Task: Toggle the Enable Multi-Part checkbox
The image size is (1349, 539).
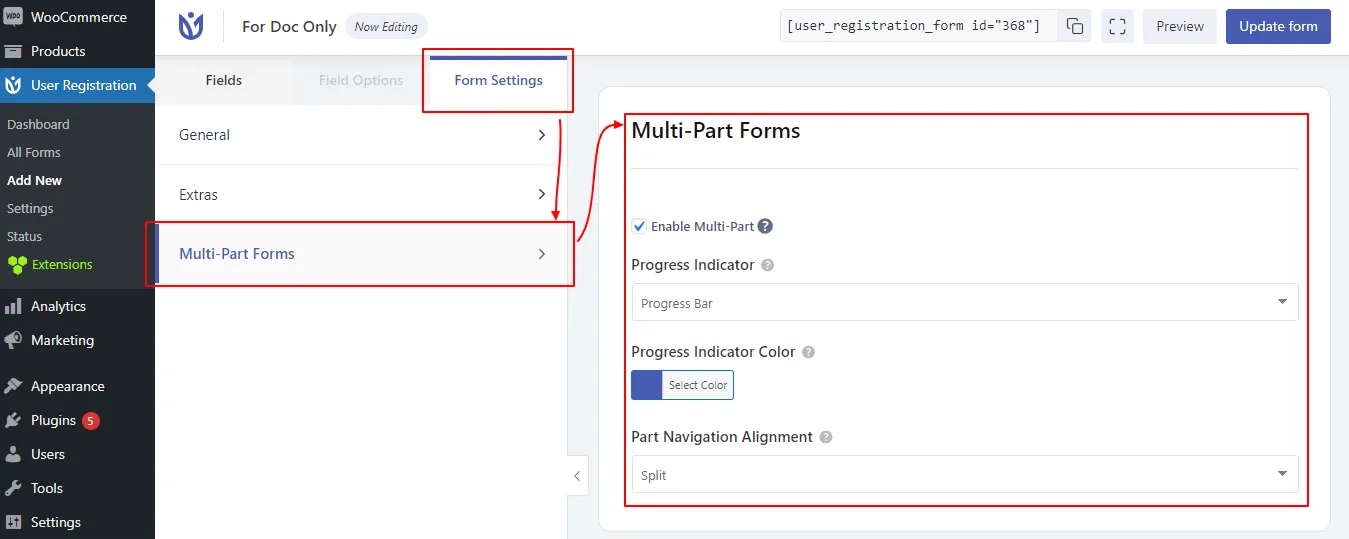Action: (x=640, y=226)
